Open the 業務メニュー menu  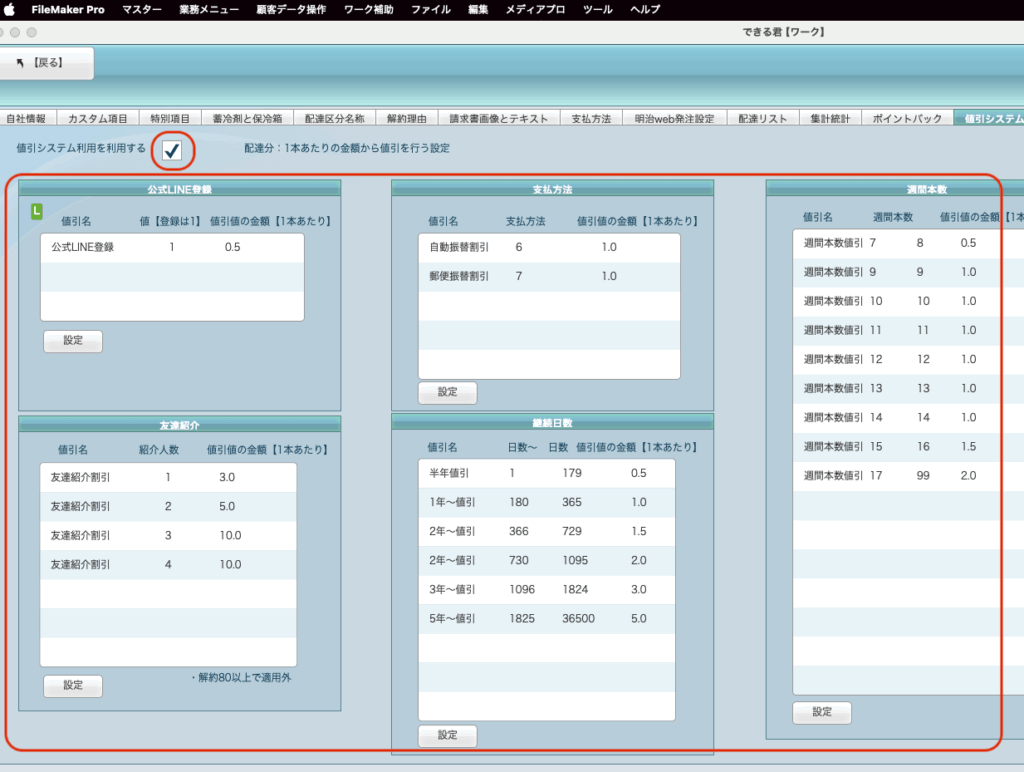pos(209,9)
